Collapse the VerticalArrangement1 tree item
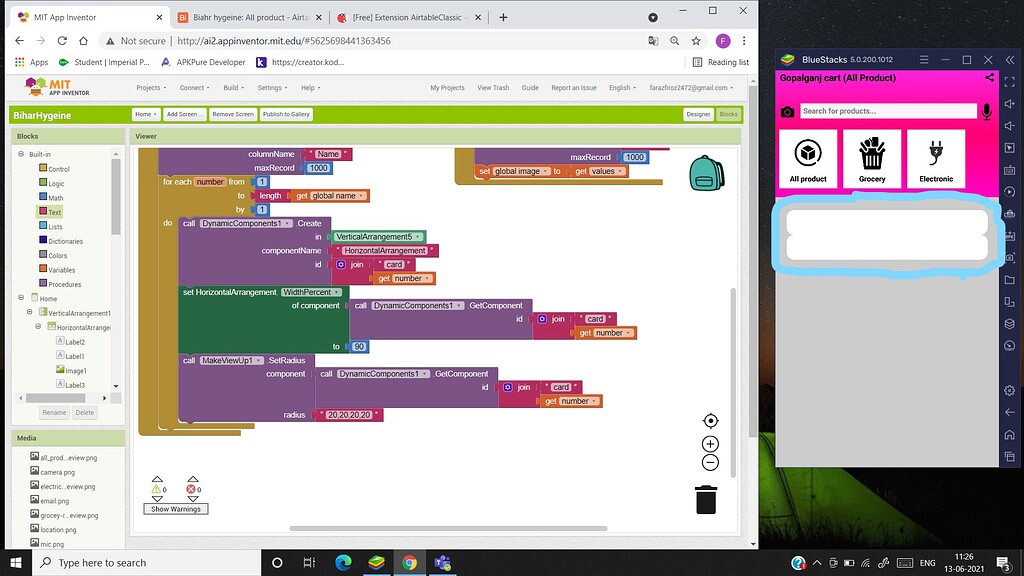Viewport: 1024px width, 576px height. pyautogui.click(x=29, y=312)
